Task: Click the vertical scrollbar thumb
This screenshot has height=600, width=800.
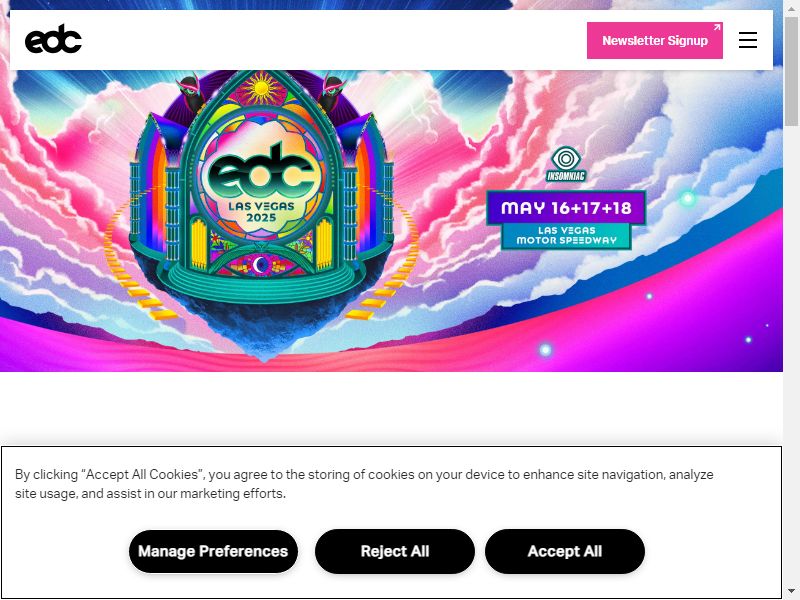Action: point(791,71)
